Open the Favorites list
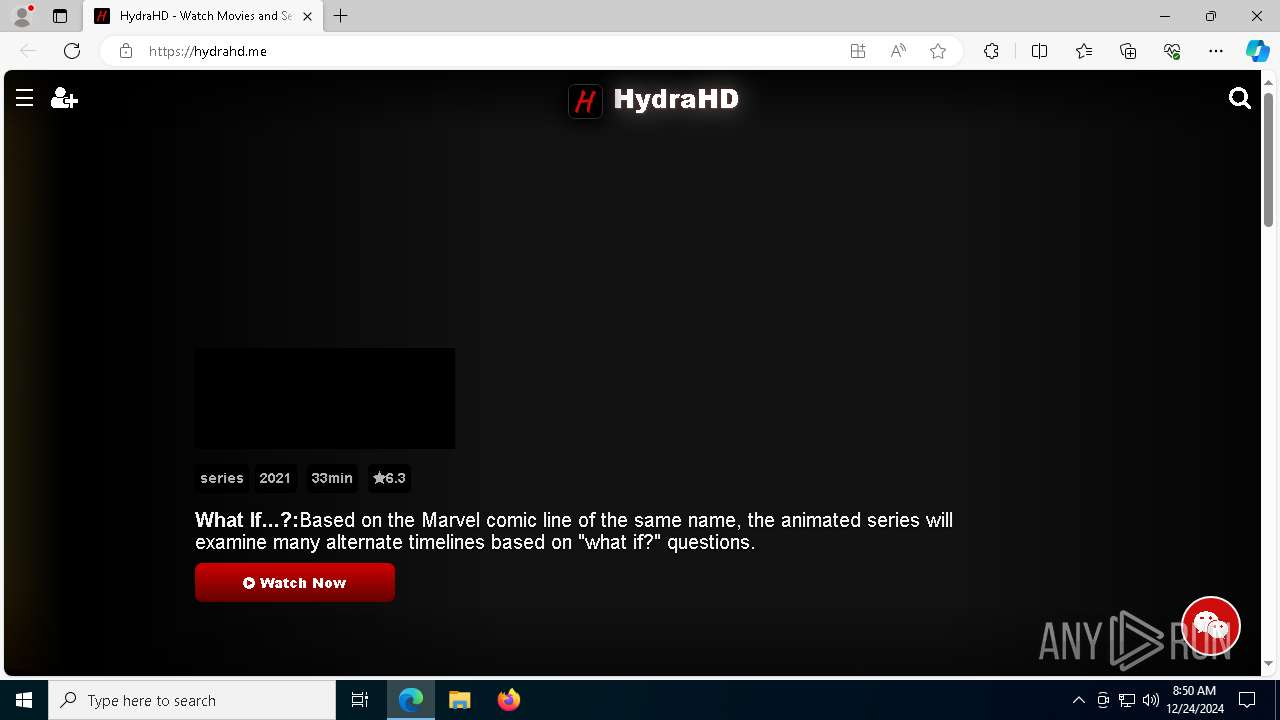 click(x=1084, y=51)
